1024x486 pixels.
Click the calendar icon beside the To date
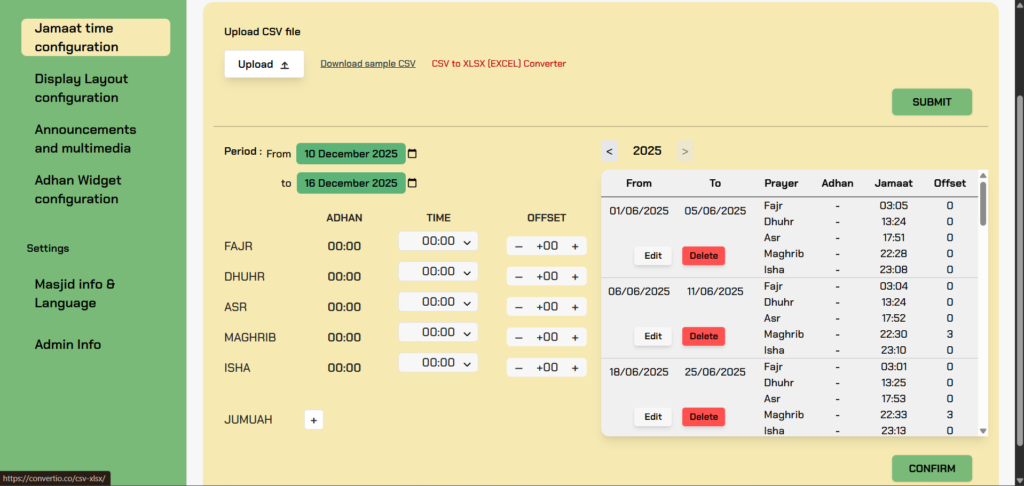pyautogui.click(x=413, y=183)
